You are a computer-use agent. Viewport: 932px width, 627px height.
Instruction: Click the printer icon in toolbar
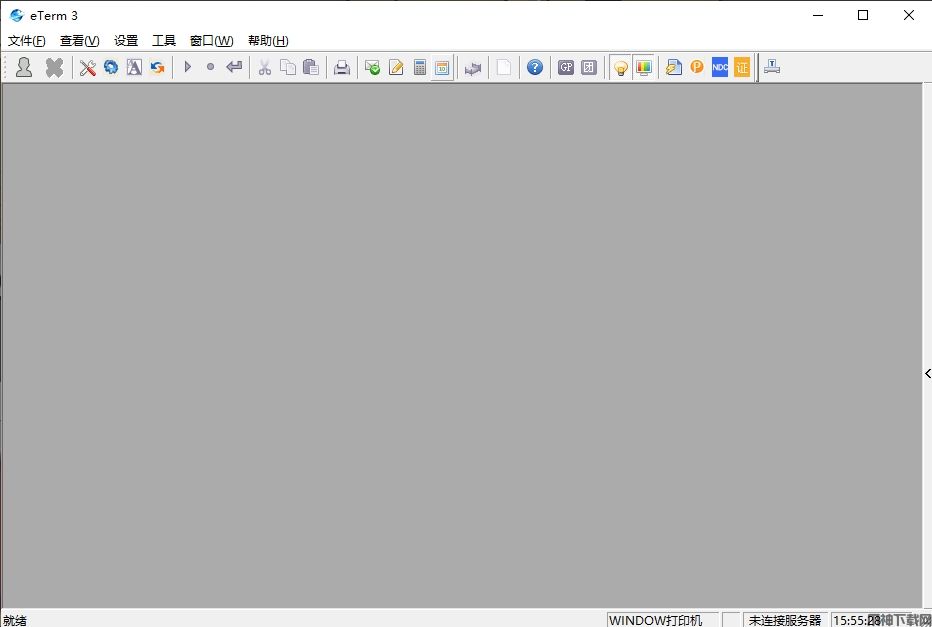click(x=342, y=67)
